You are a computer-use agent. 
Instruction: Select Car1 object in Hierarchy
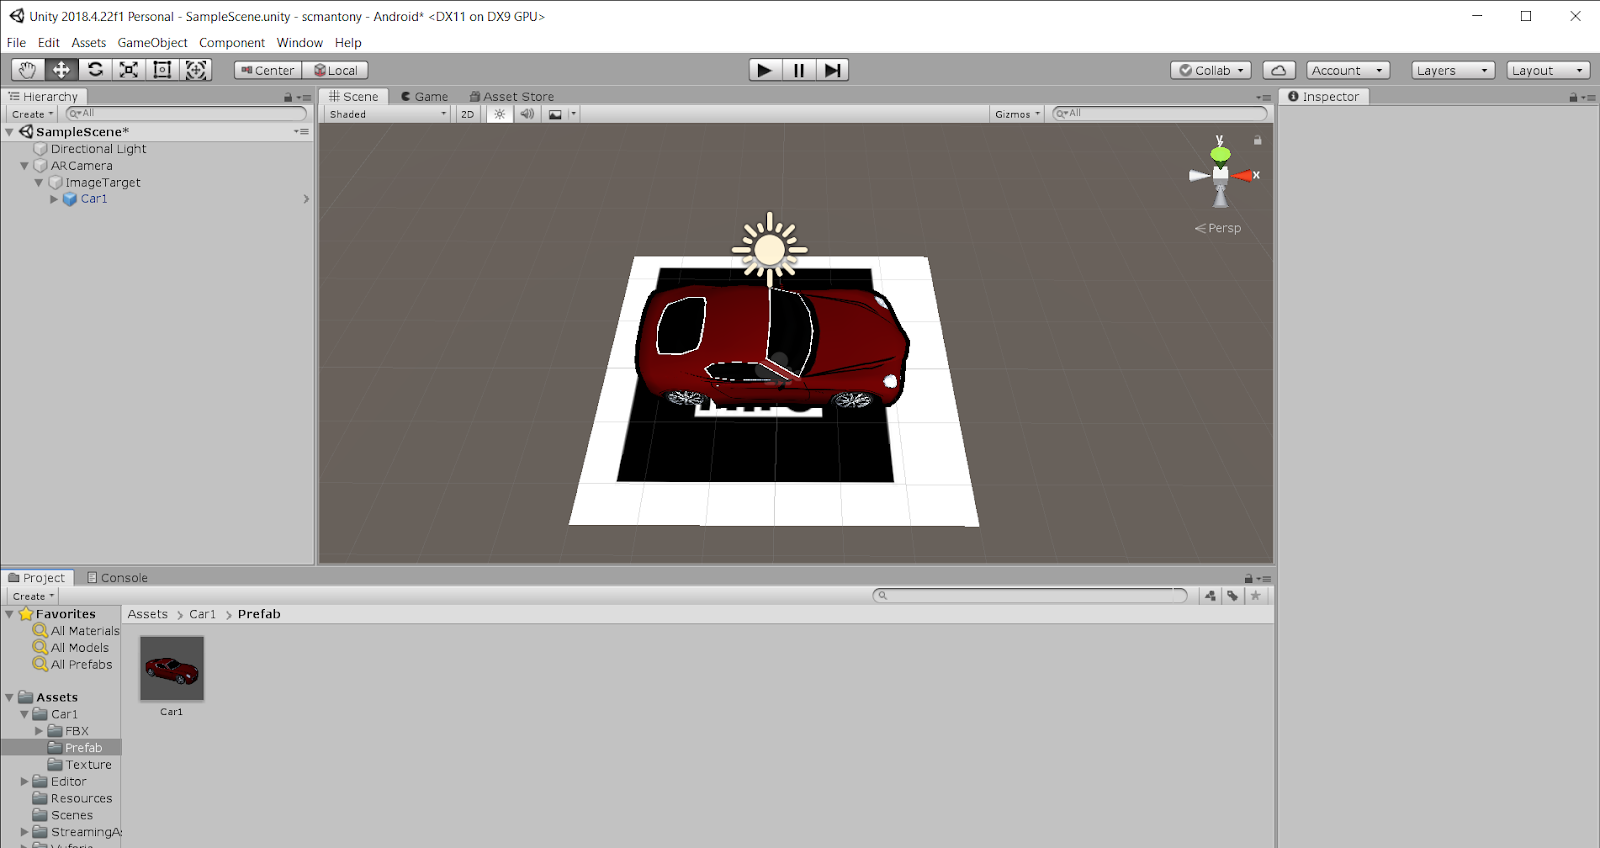pyautogui.click(x=94, y=199)
